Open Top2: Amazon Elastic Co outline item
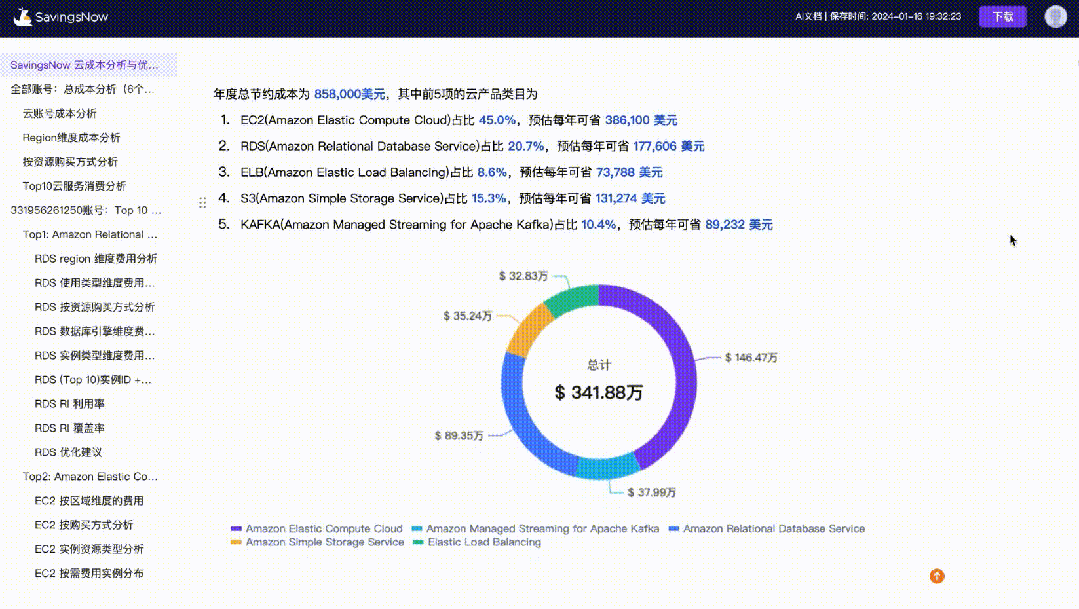 [x=90, y=476]
